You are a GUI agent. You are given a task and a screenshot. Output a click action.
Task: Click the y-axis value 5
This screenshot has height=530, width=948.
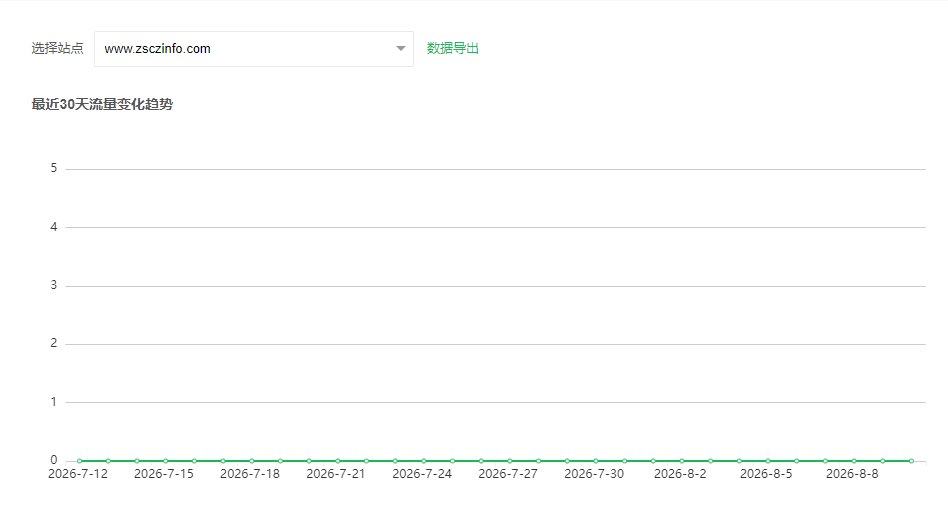click(54, 168)
